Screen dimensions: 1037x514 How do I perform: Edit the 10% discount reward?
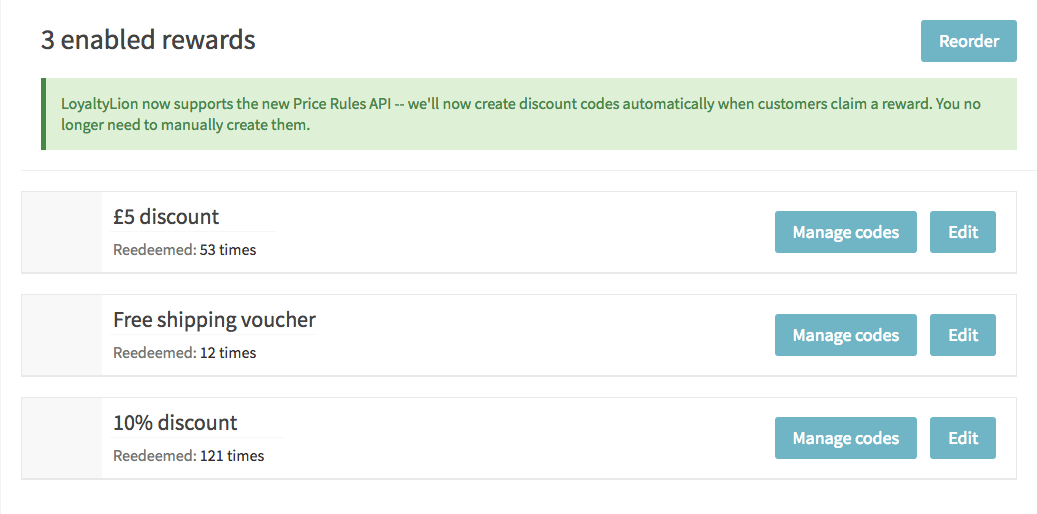click(962, 438)
